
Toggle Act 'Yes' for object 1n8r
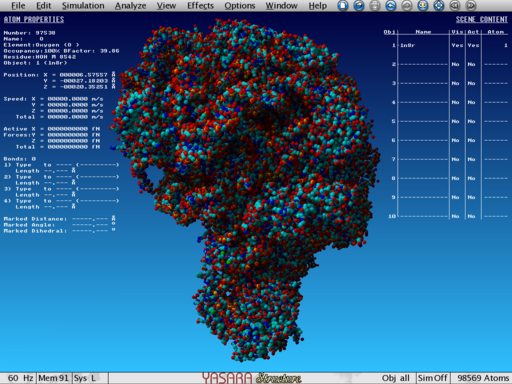tap(473, 45)
